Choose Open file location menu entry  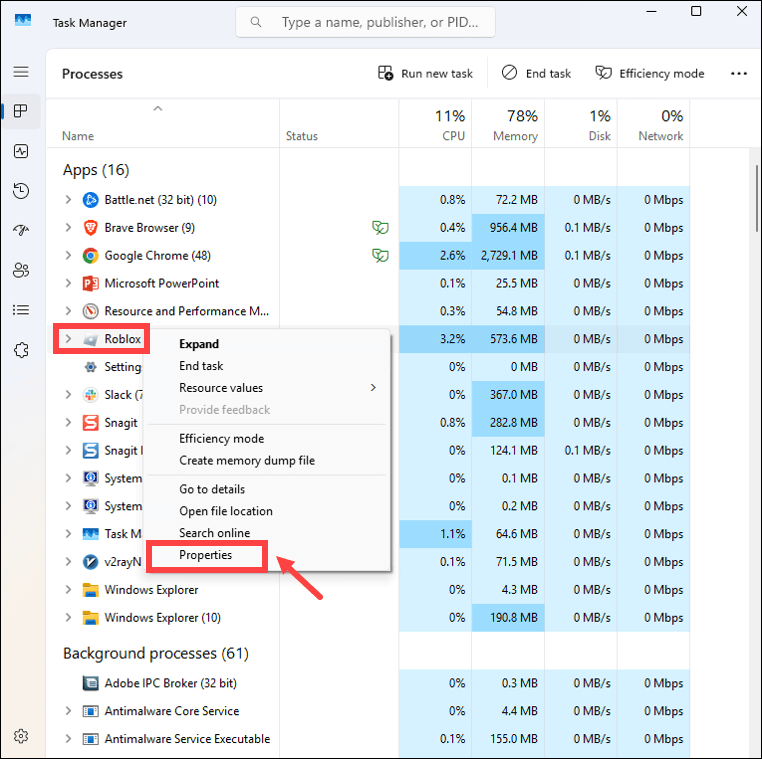point(225,511)
